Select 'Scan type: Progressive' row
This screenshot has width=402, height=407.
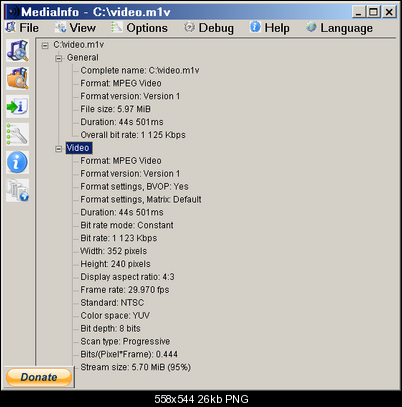pyautogui.click(x=125, y=342)
